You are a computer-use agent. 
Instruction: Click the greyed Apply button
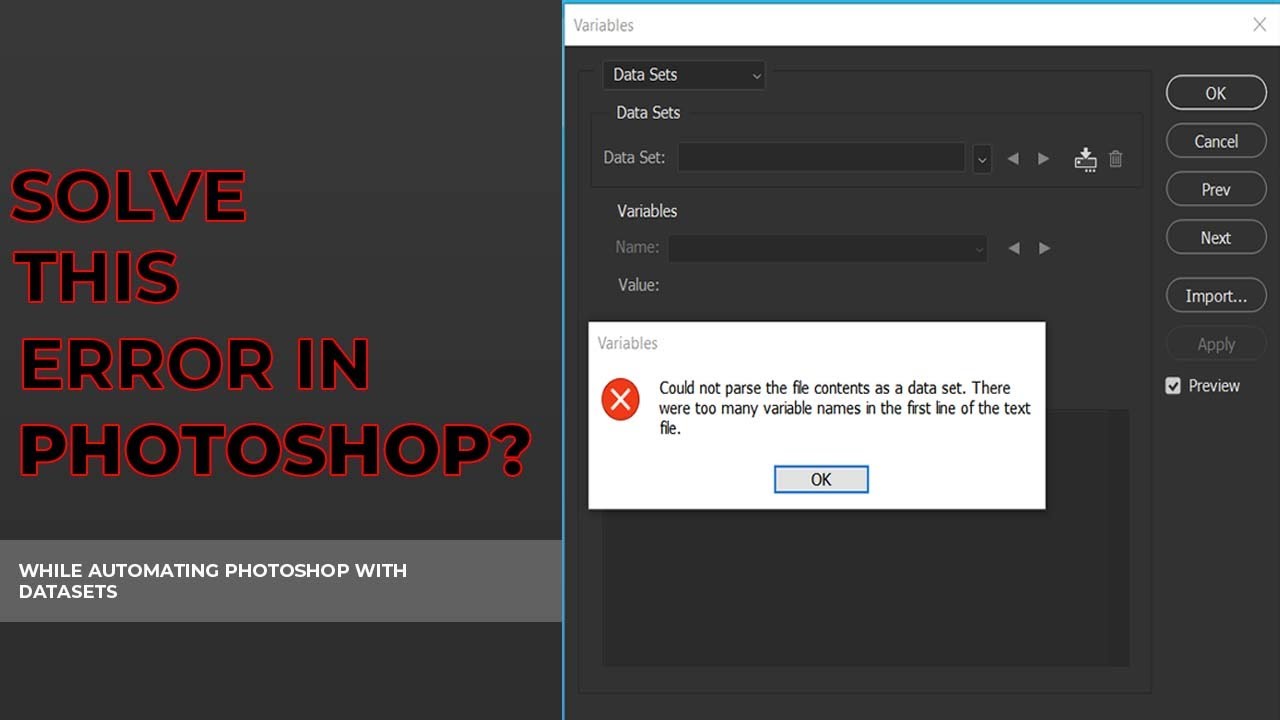click(1216, 344)
